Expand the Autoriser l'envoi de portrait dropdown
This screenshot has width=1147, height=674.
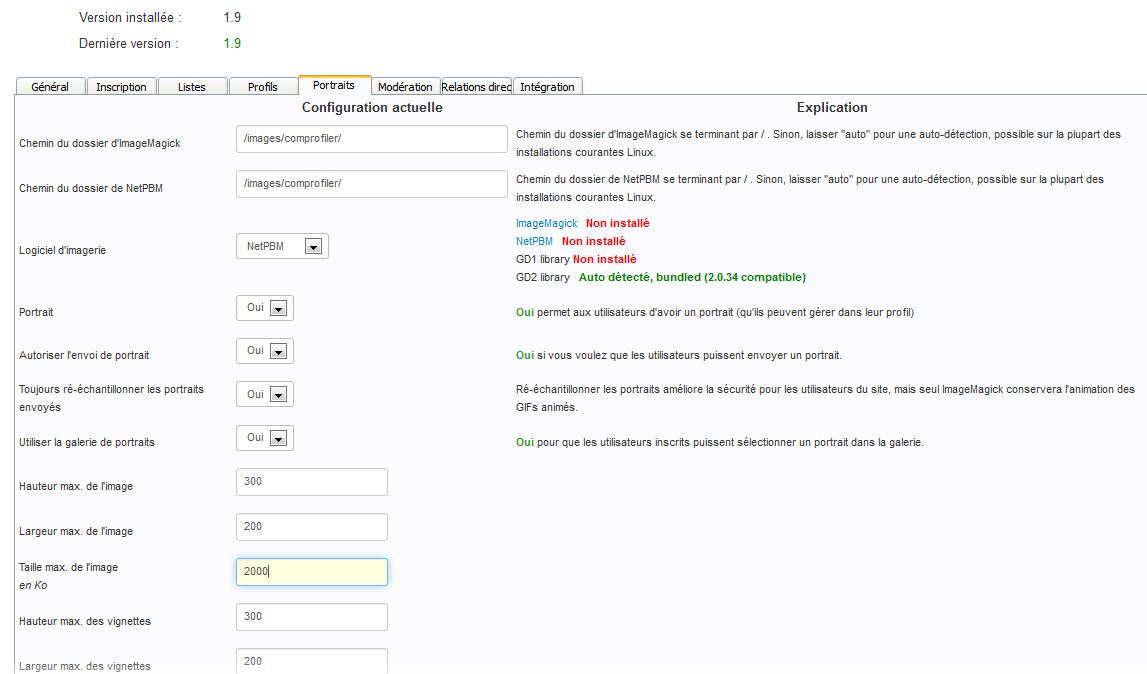point(265,351)
